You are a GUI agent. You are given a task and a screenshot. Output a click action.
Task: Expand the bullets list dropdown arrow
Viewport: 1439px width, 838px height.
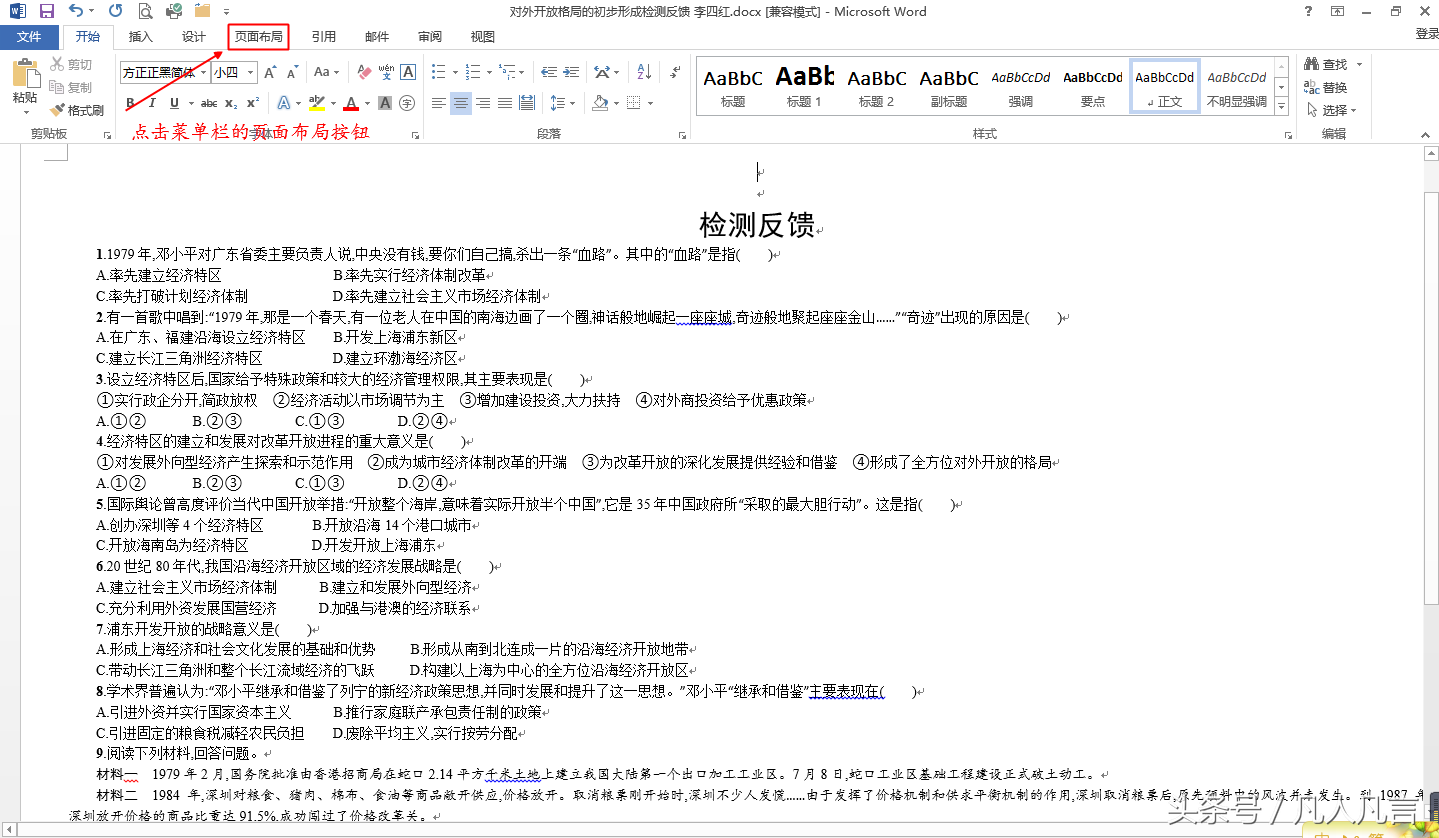(x=455, y=73)
